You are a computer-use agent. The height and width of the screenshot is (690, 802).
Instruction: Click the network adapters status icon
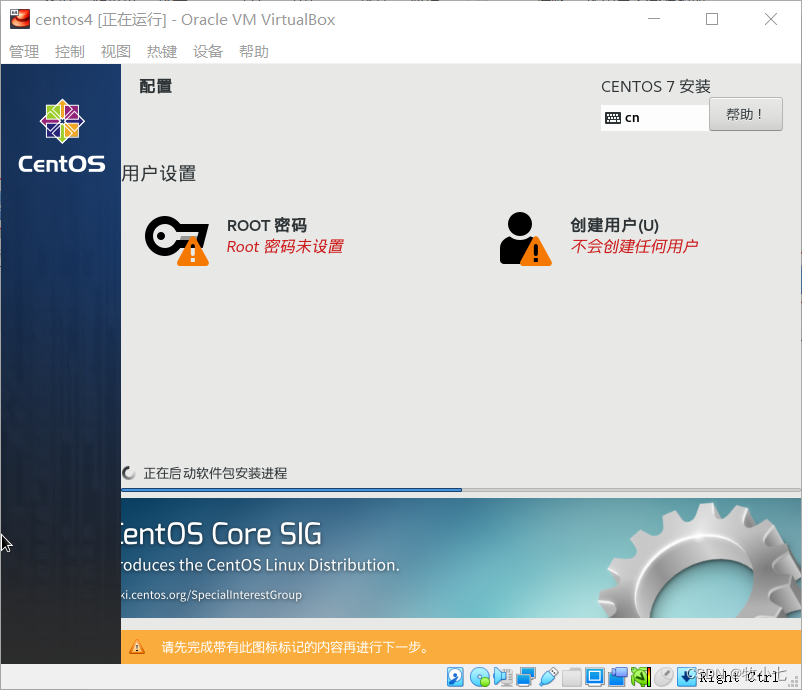[x=526, y=677]
